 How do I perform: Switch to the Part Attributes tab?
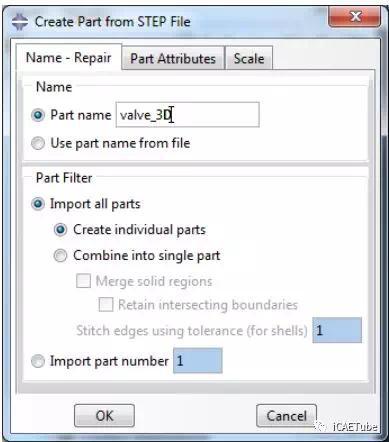click(x=173, y=58)
